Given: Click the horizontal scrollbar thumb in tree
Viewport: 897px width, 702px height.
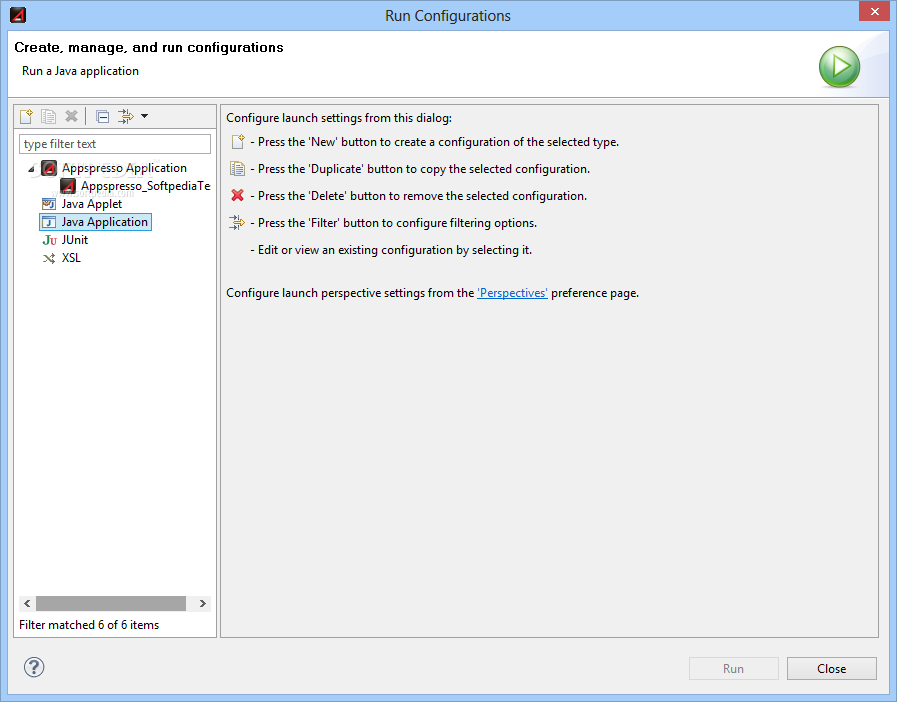Looking at the screenshot, I should (x=111, y=604).
